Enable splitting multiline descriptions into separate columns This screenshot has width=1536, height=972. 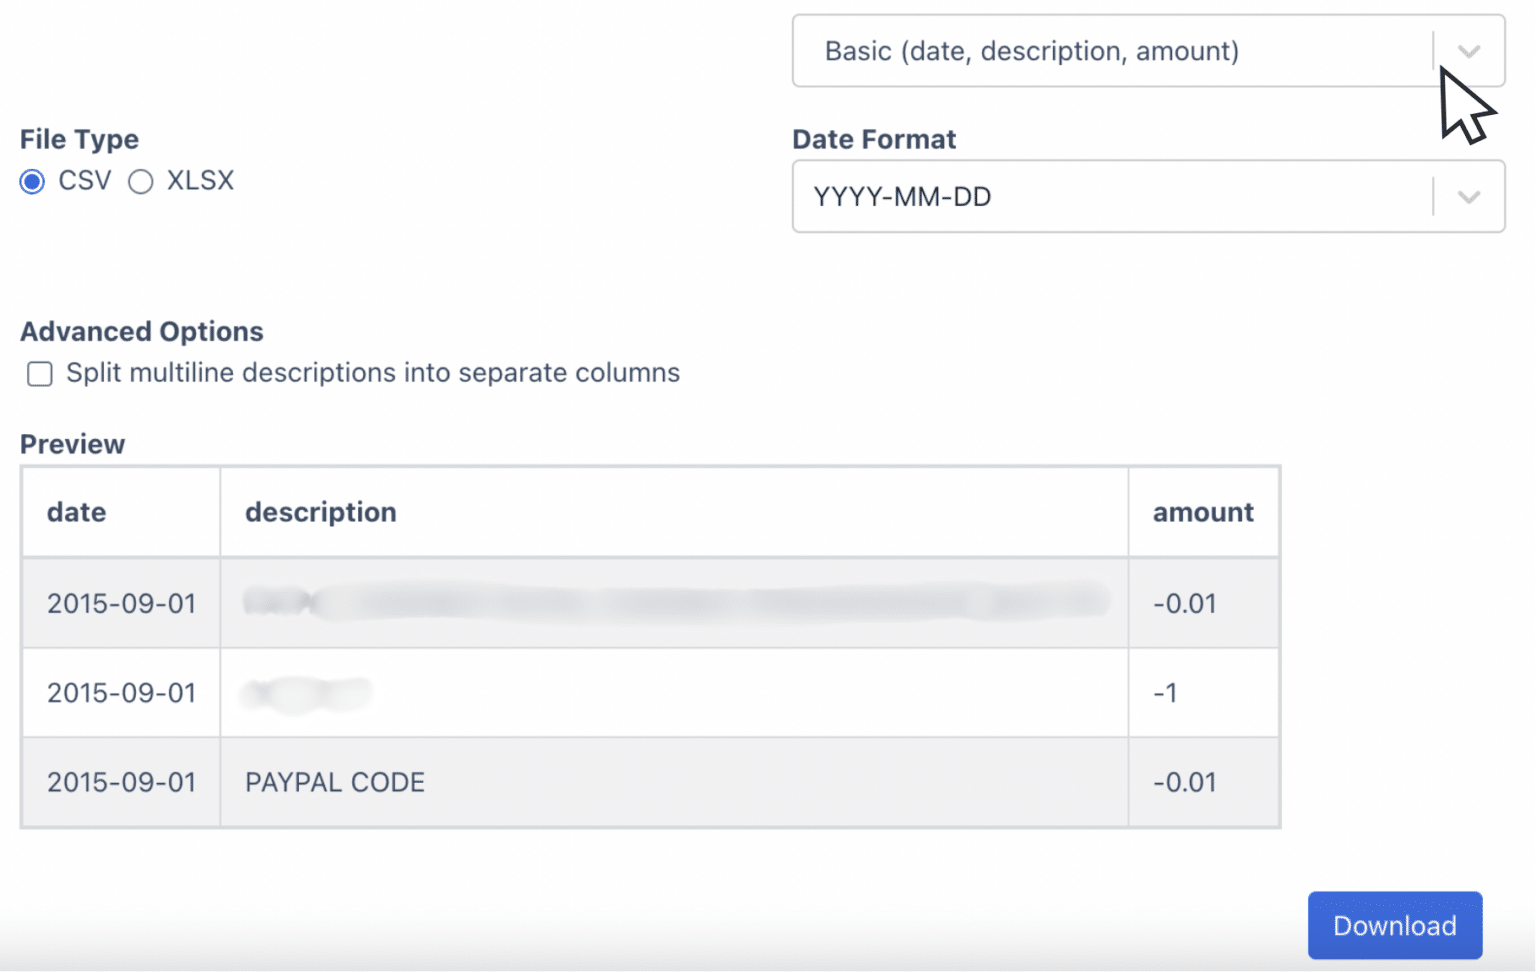pyautogui.click(x=39, y=374)
